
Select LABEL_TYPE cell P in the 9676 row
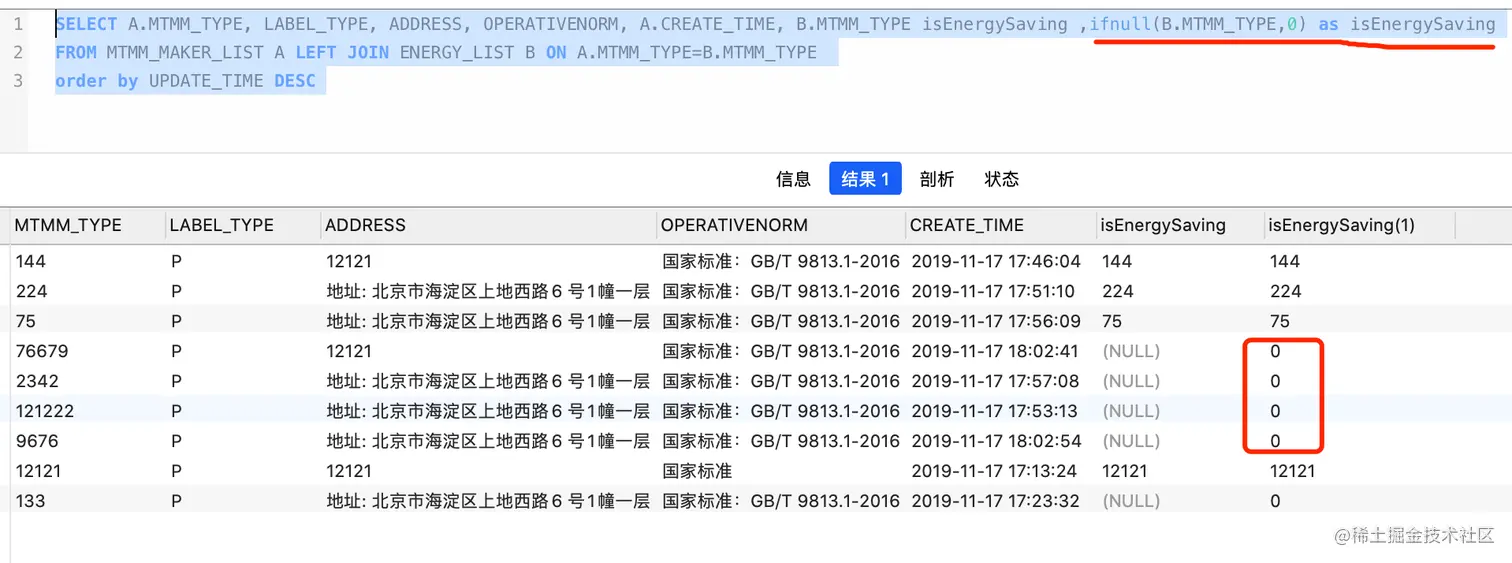pos(176,441)
